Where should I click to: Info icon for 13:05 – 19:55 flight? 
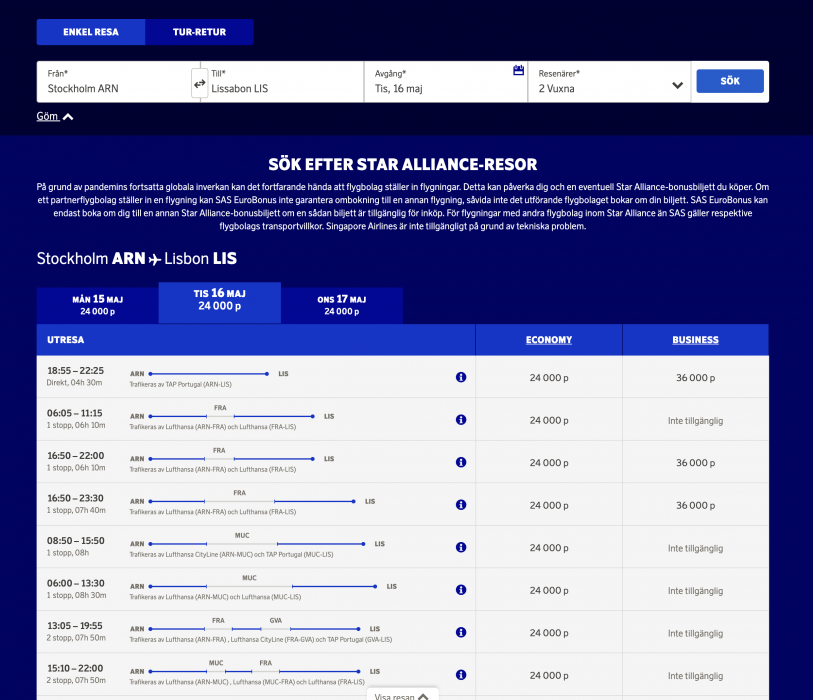pos(461,633)
